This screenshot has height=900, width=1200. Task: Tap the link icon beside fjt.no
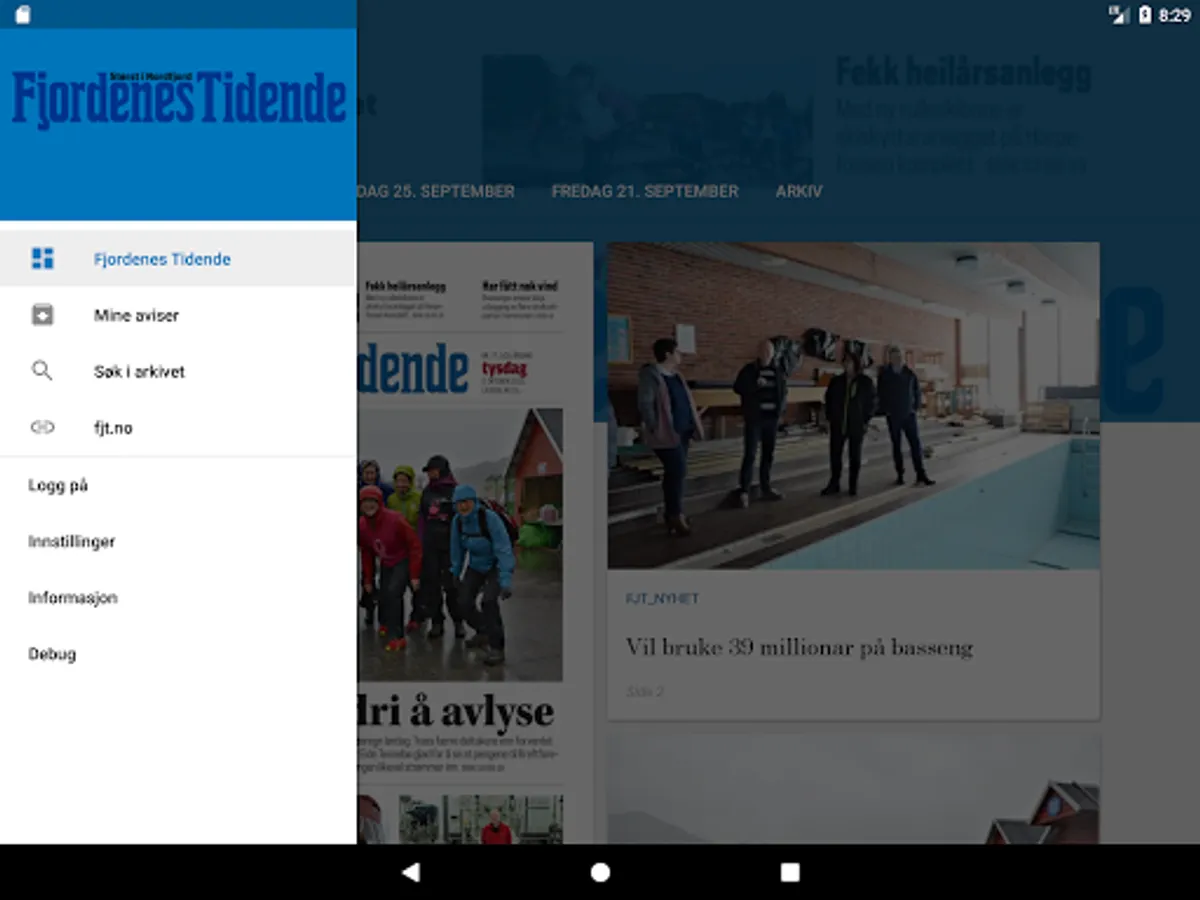pos(43,427)
